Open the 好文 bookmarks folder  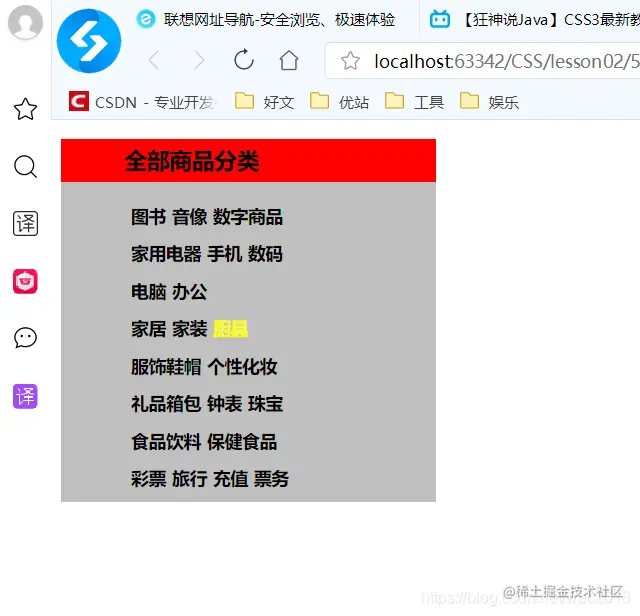(264, 101)
